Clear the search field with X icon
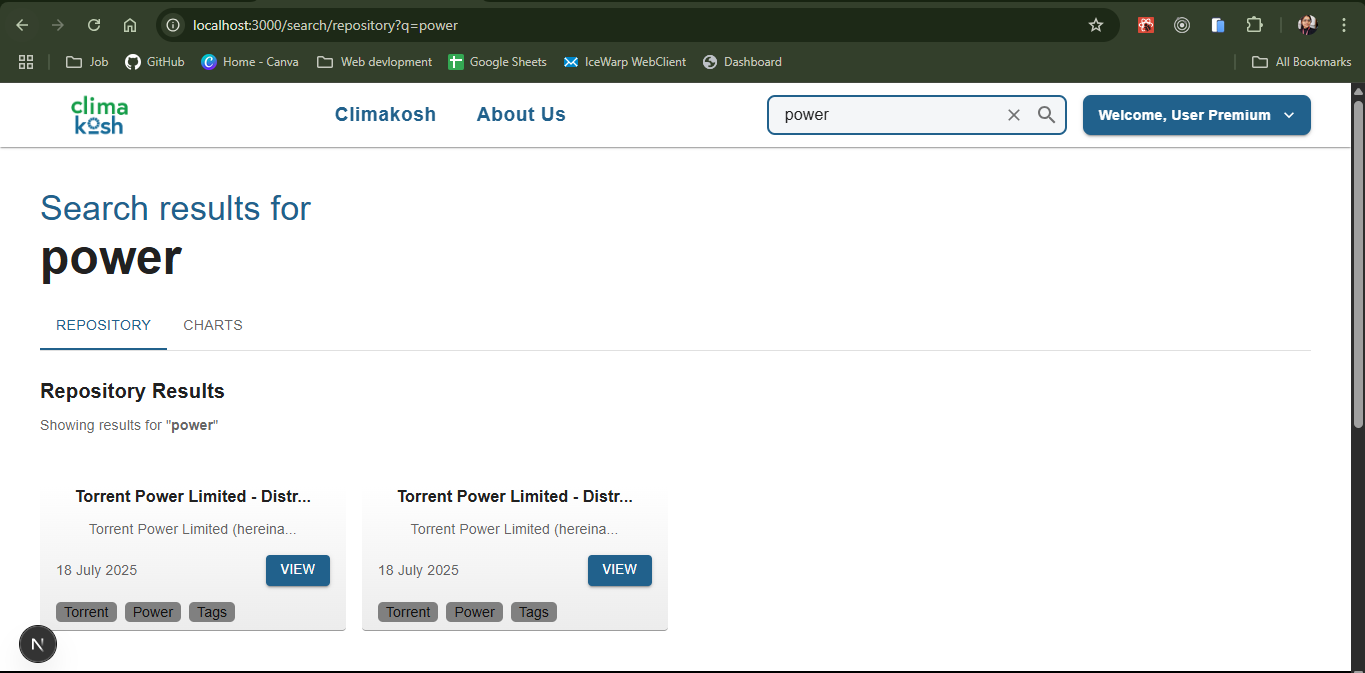This screenshot has width=1365, height=673. pos(1013,115)
